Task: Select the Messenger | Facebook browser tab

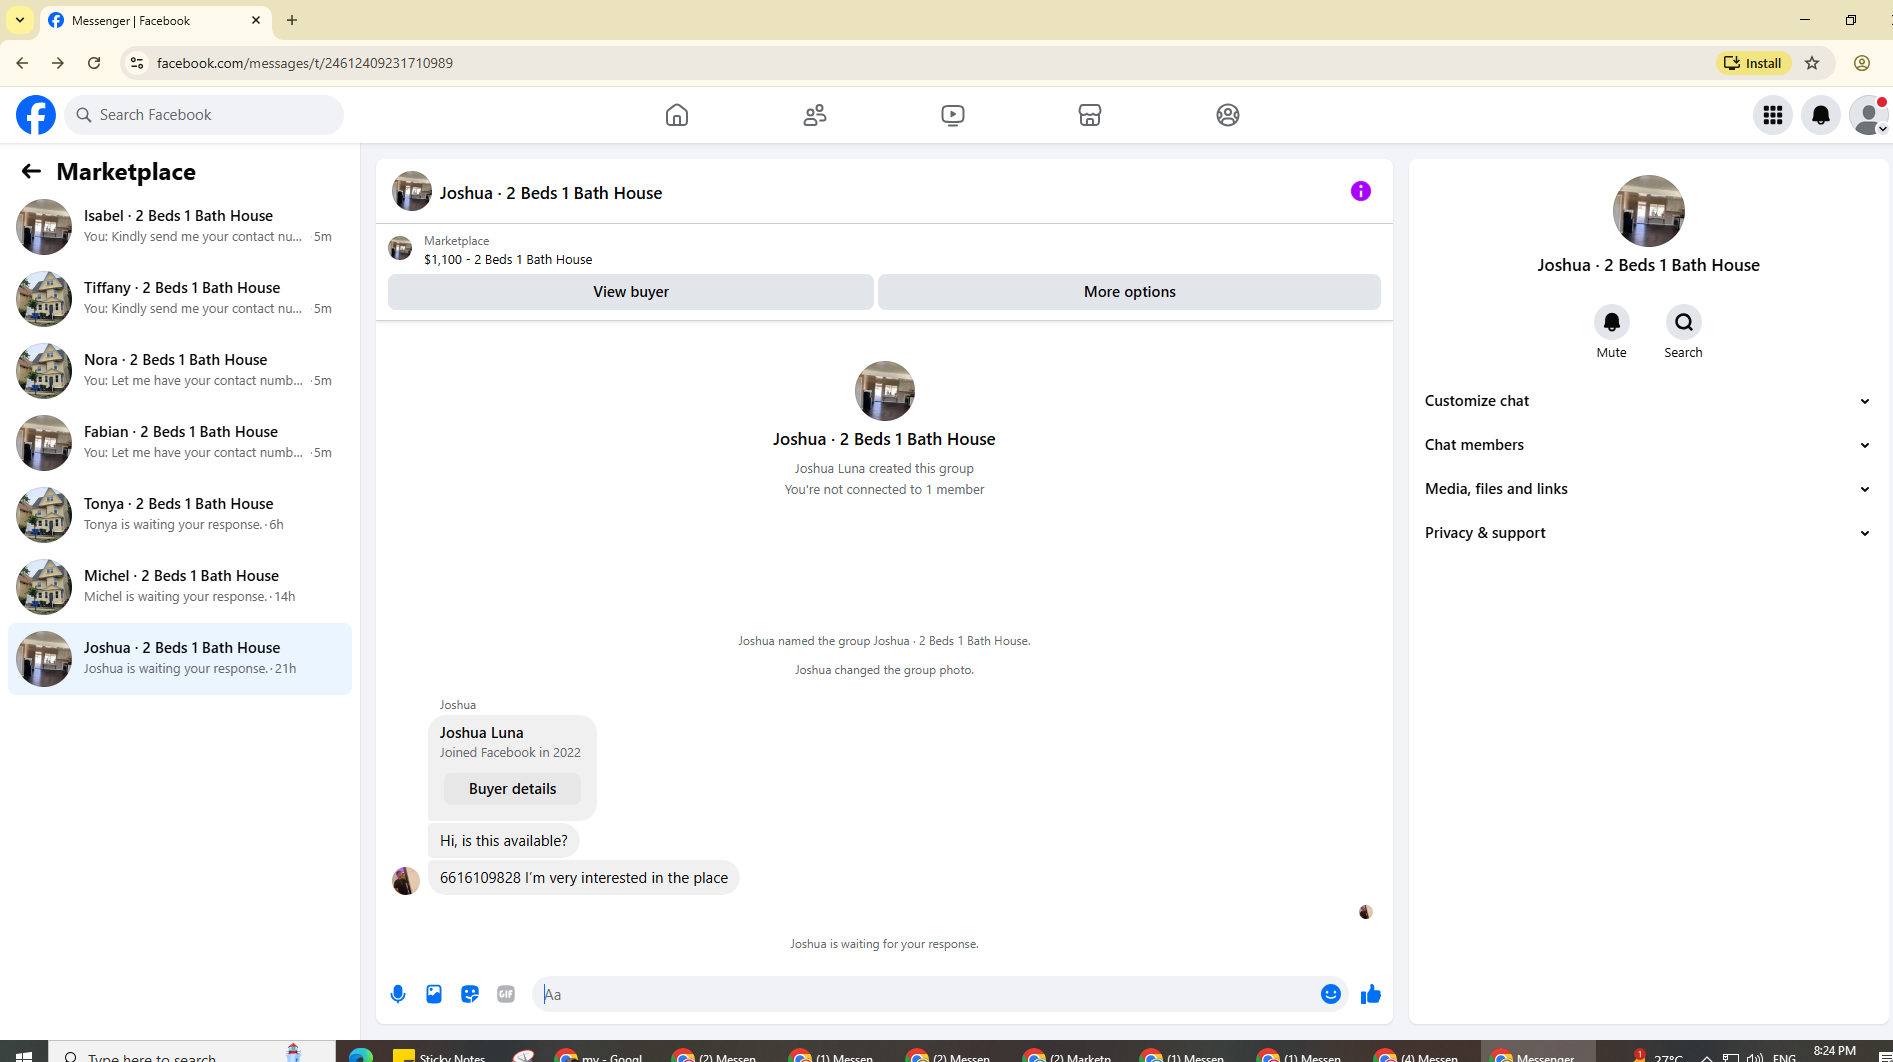Action: tap(155, 20)
